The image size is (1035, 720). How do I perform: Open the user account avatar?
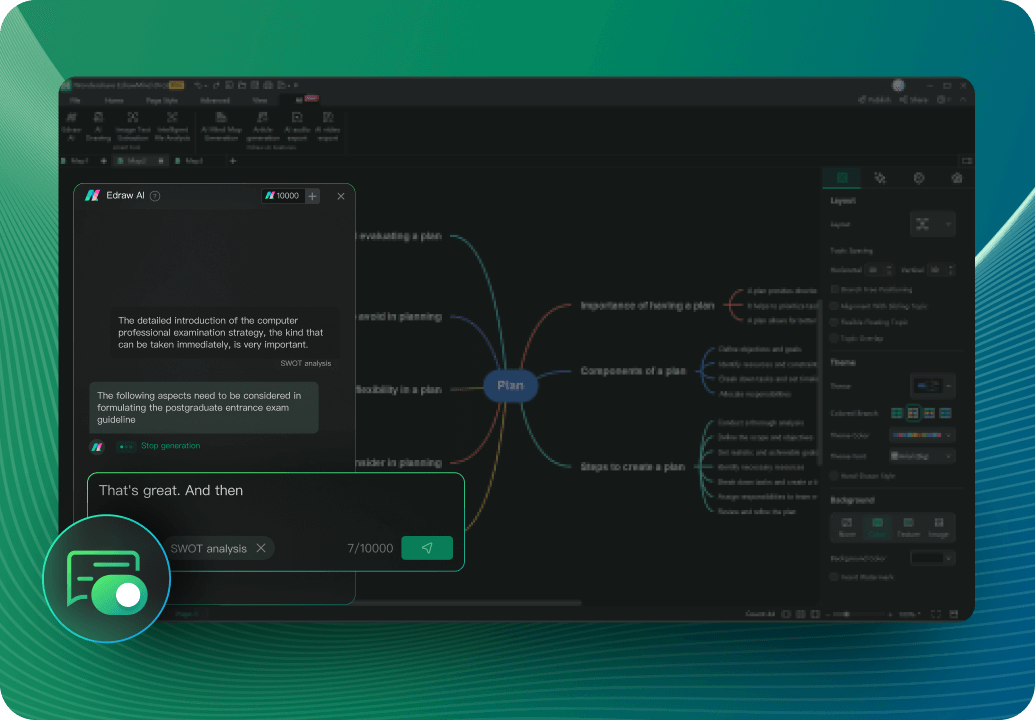[898, 85]
